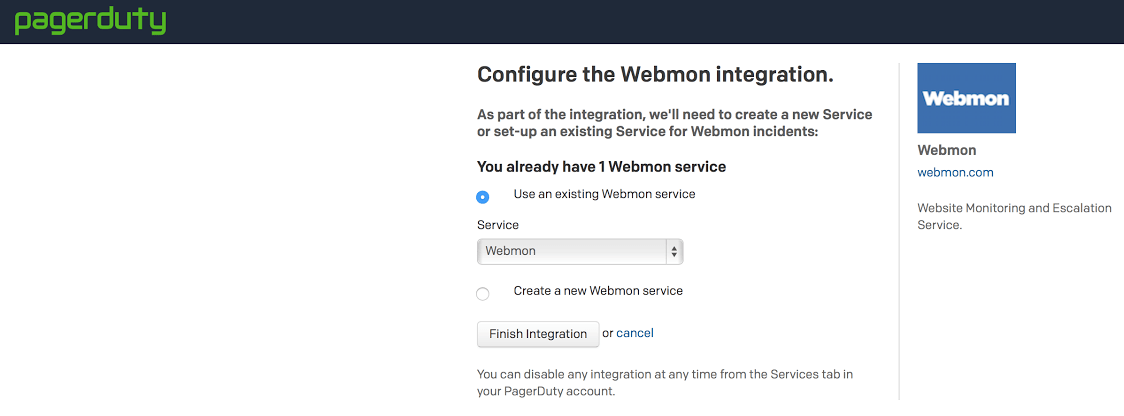1124x416 pixels.
Task: Click the 'Use an existing Webmon service' label
Action: tap(604, 194)
